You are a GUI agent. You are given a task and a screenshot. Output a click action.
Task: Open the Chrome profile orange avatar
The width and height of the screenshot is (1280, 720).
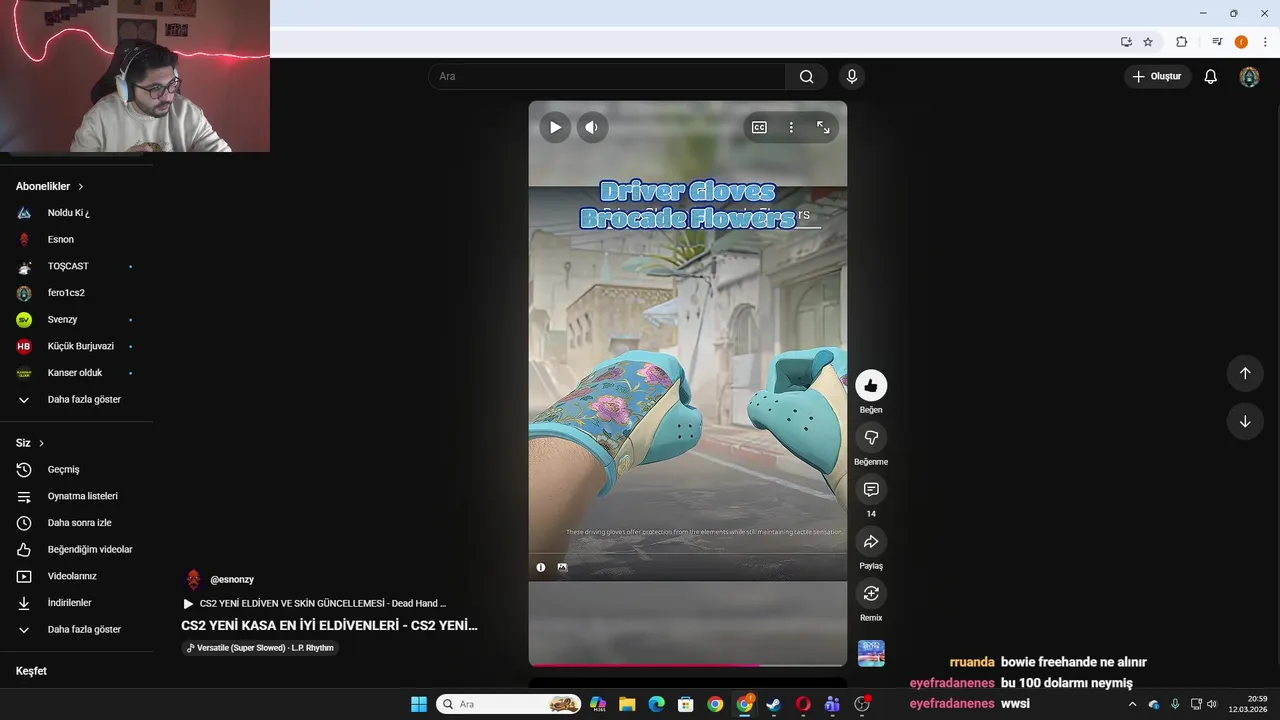pos(1241,42)
